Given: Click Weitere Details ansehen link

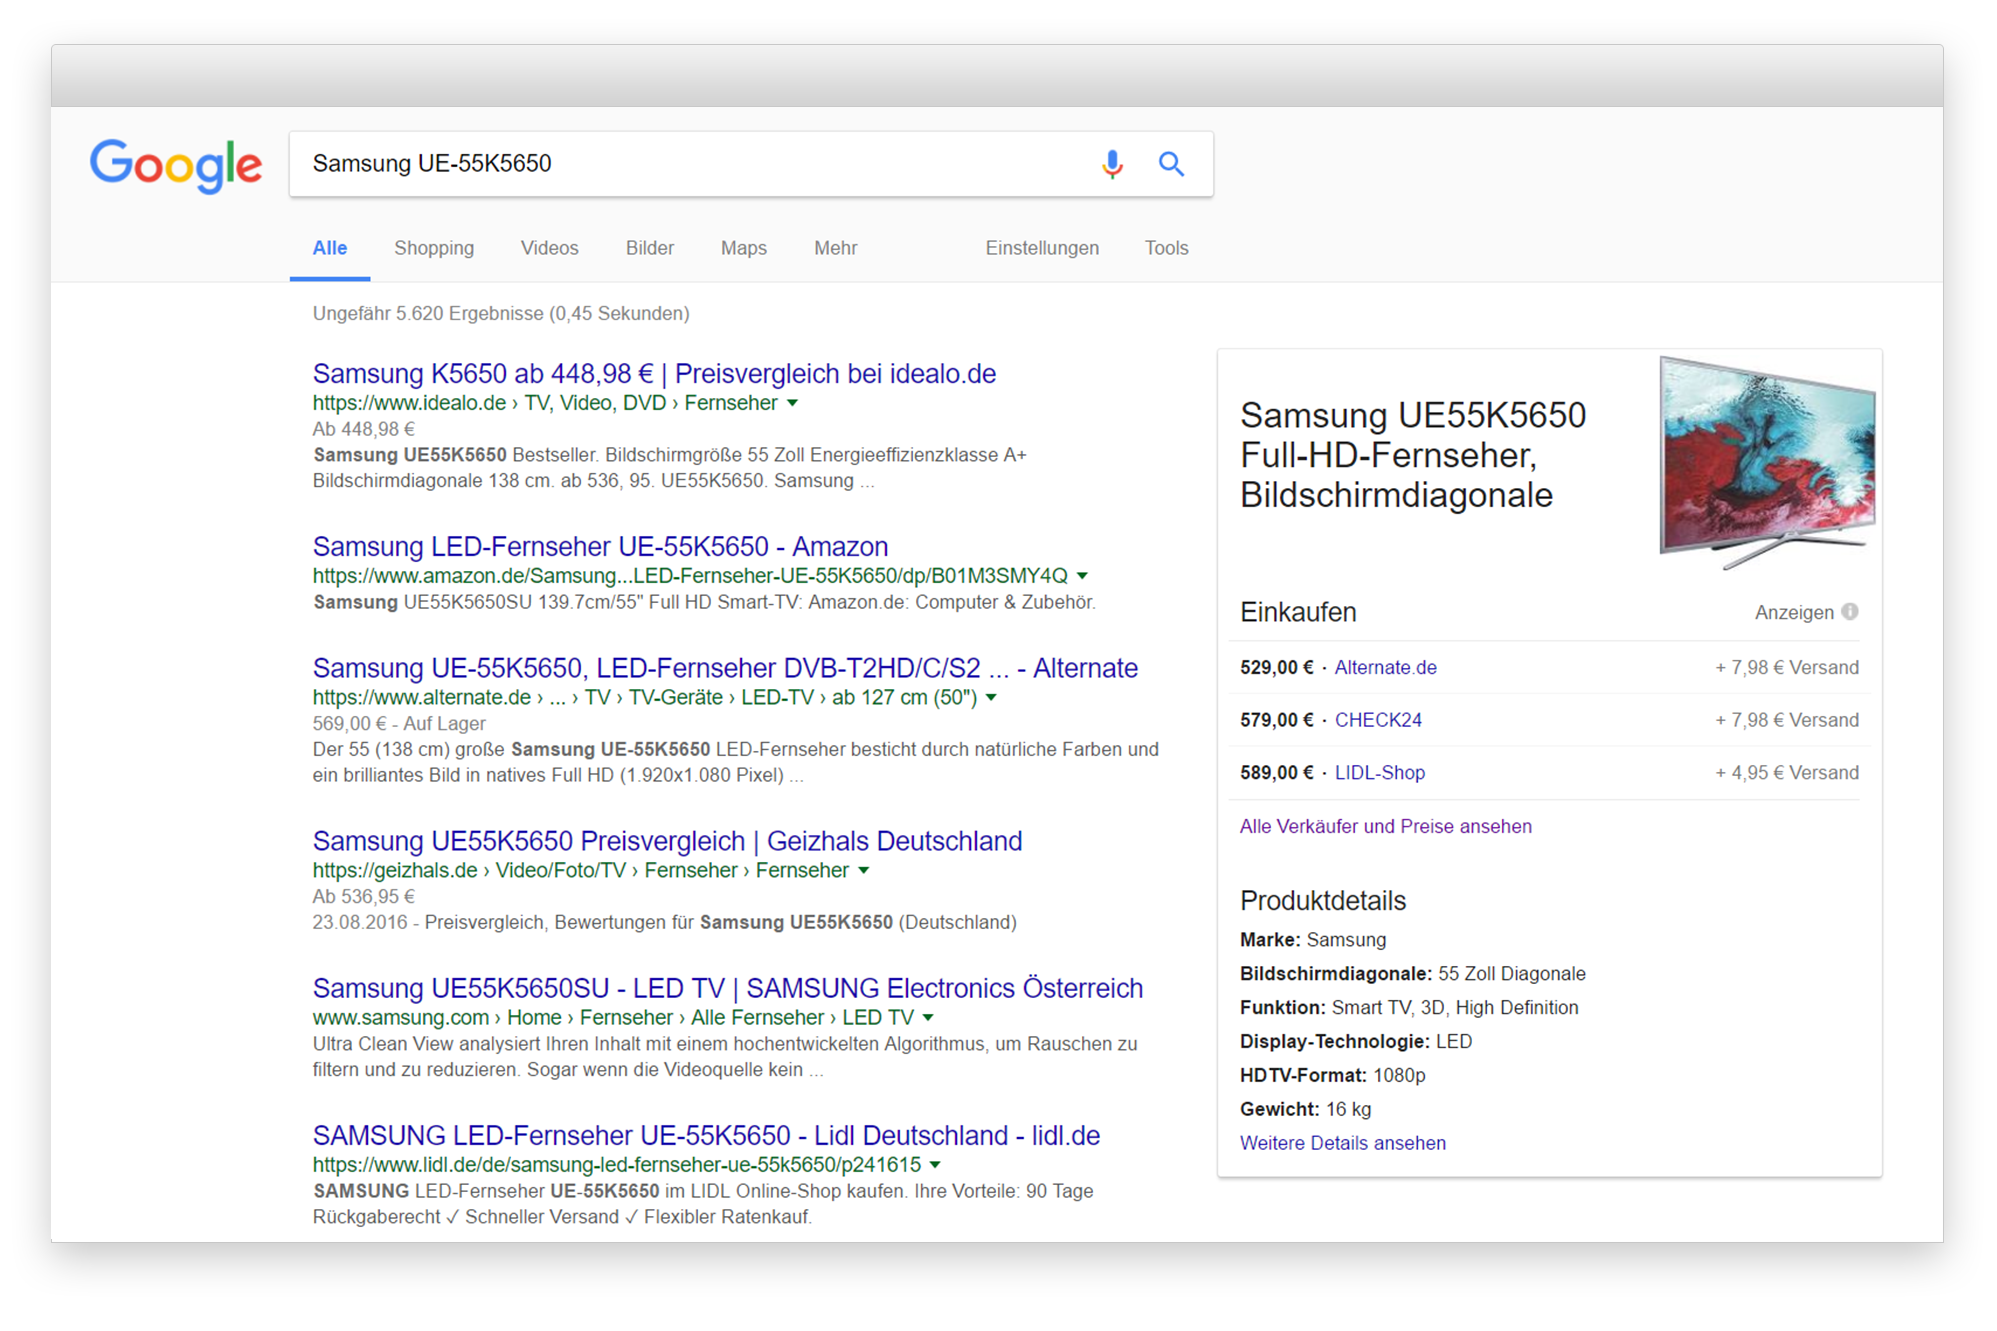Looking at the screenshot, I should click(x=1342, y=1143).
